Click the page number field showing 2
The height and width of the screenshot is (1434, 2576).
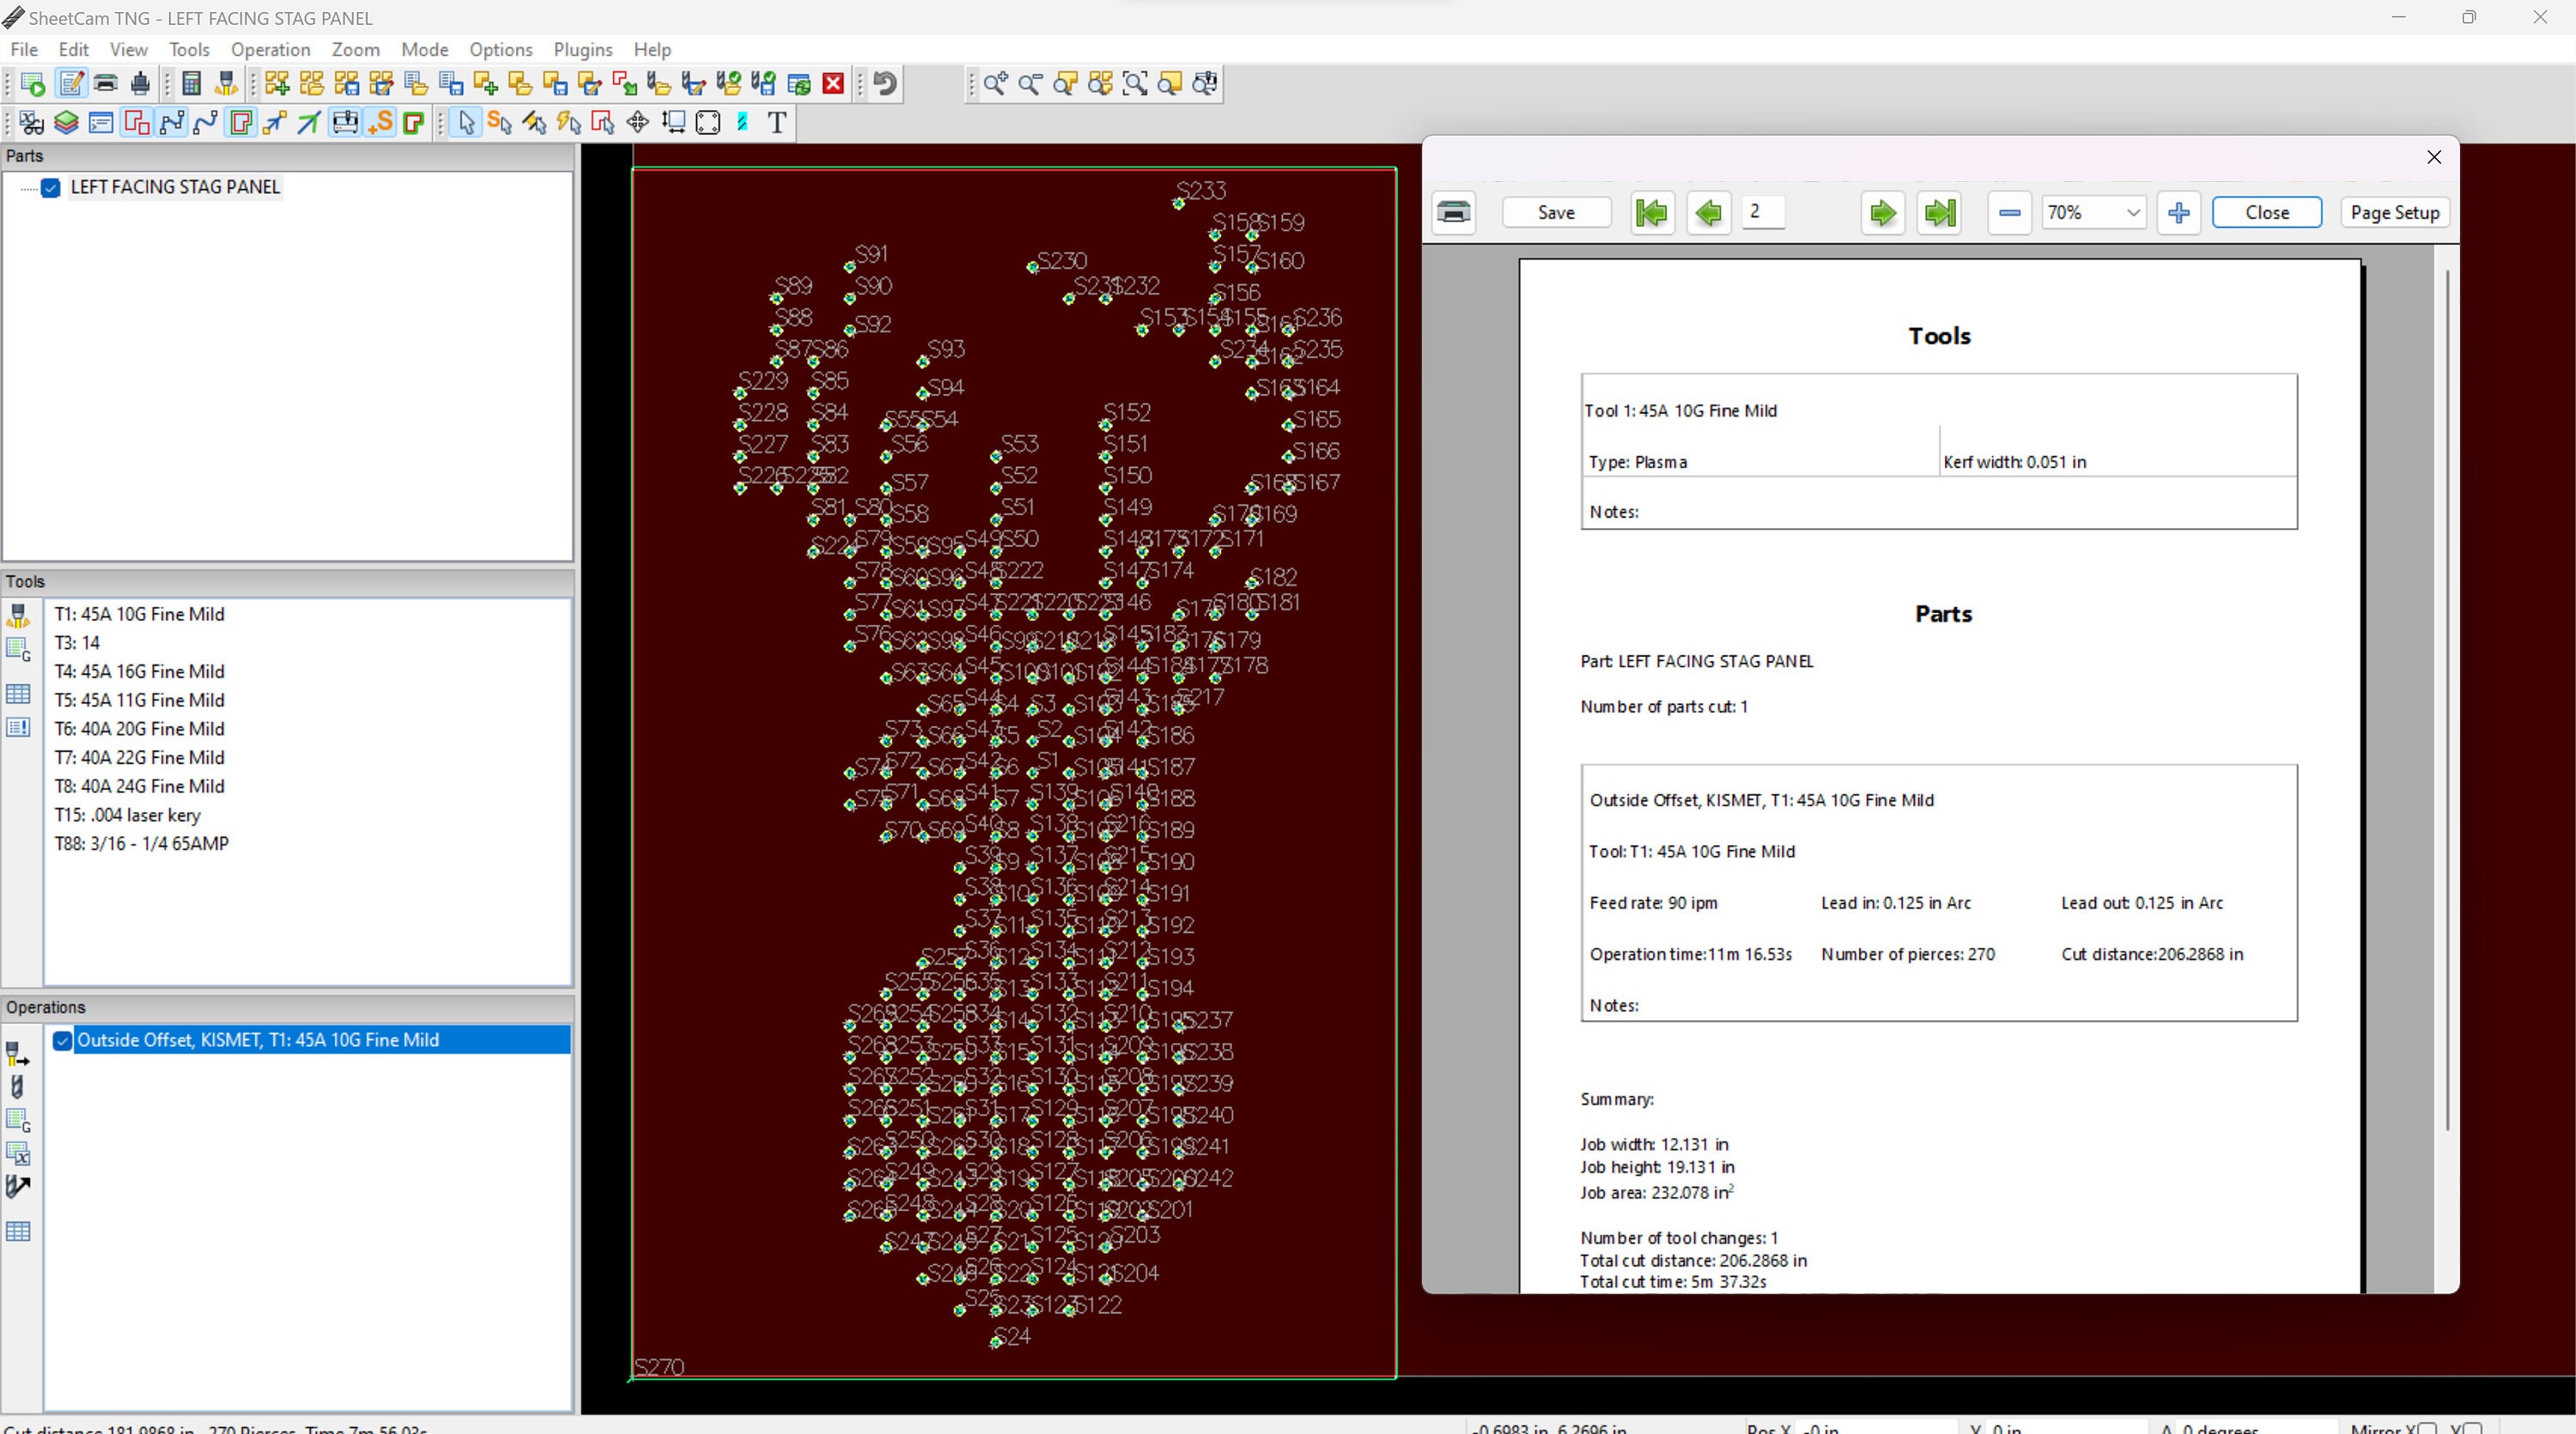click(1762, 212)
